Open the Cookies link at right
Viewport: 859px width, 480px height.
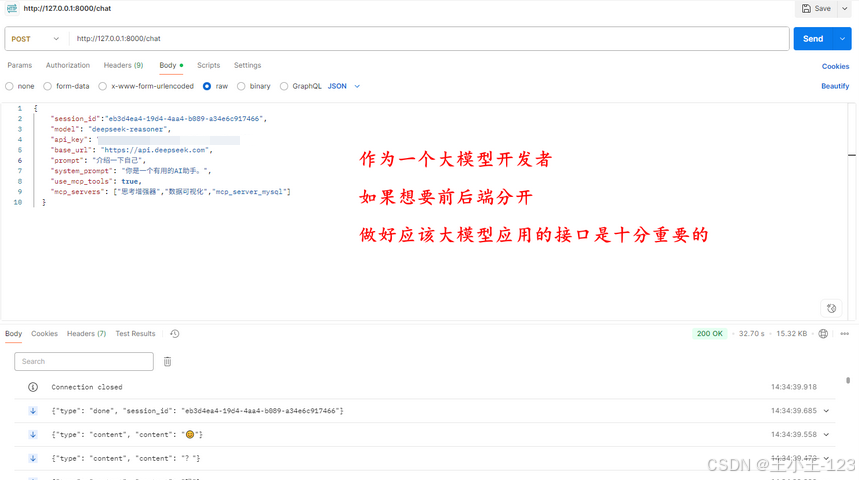tap(835, 66)
